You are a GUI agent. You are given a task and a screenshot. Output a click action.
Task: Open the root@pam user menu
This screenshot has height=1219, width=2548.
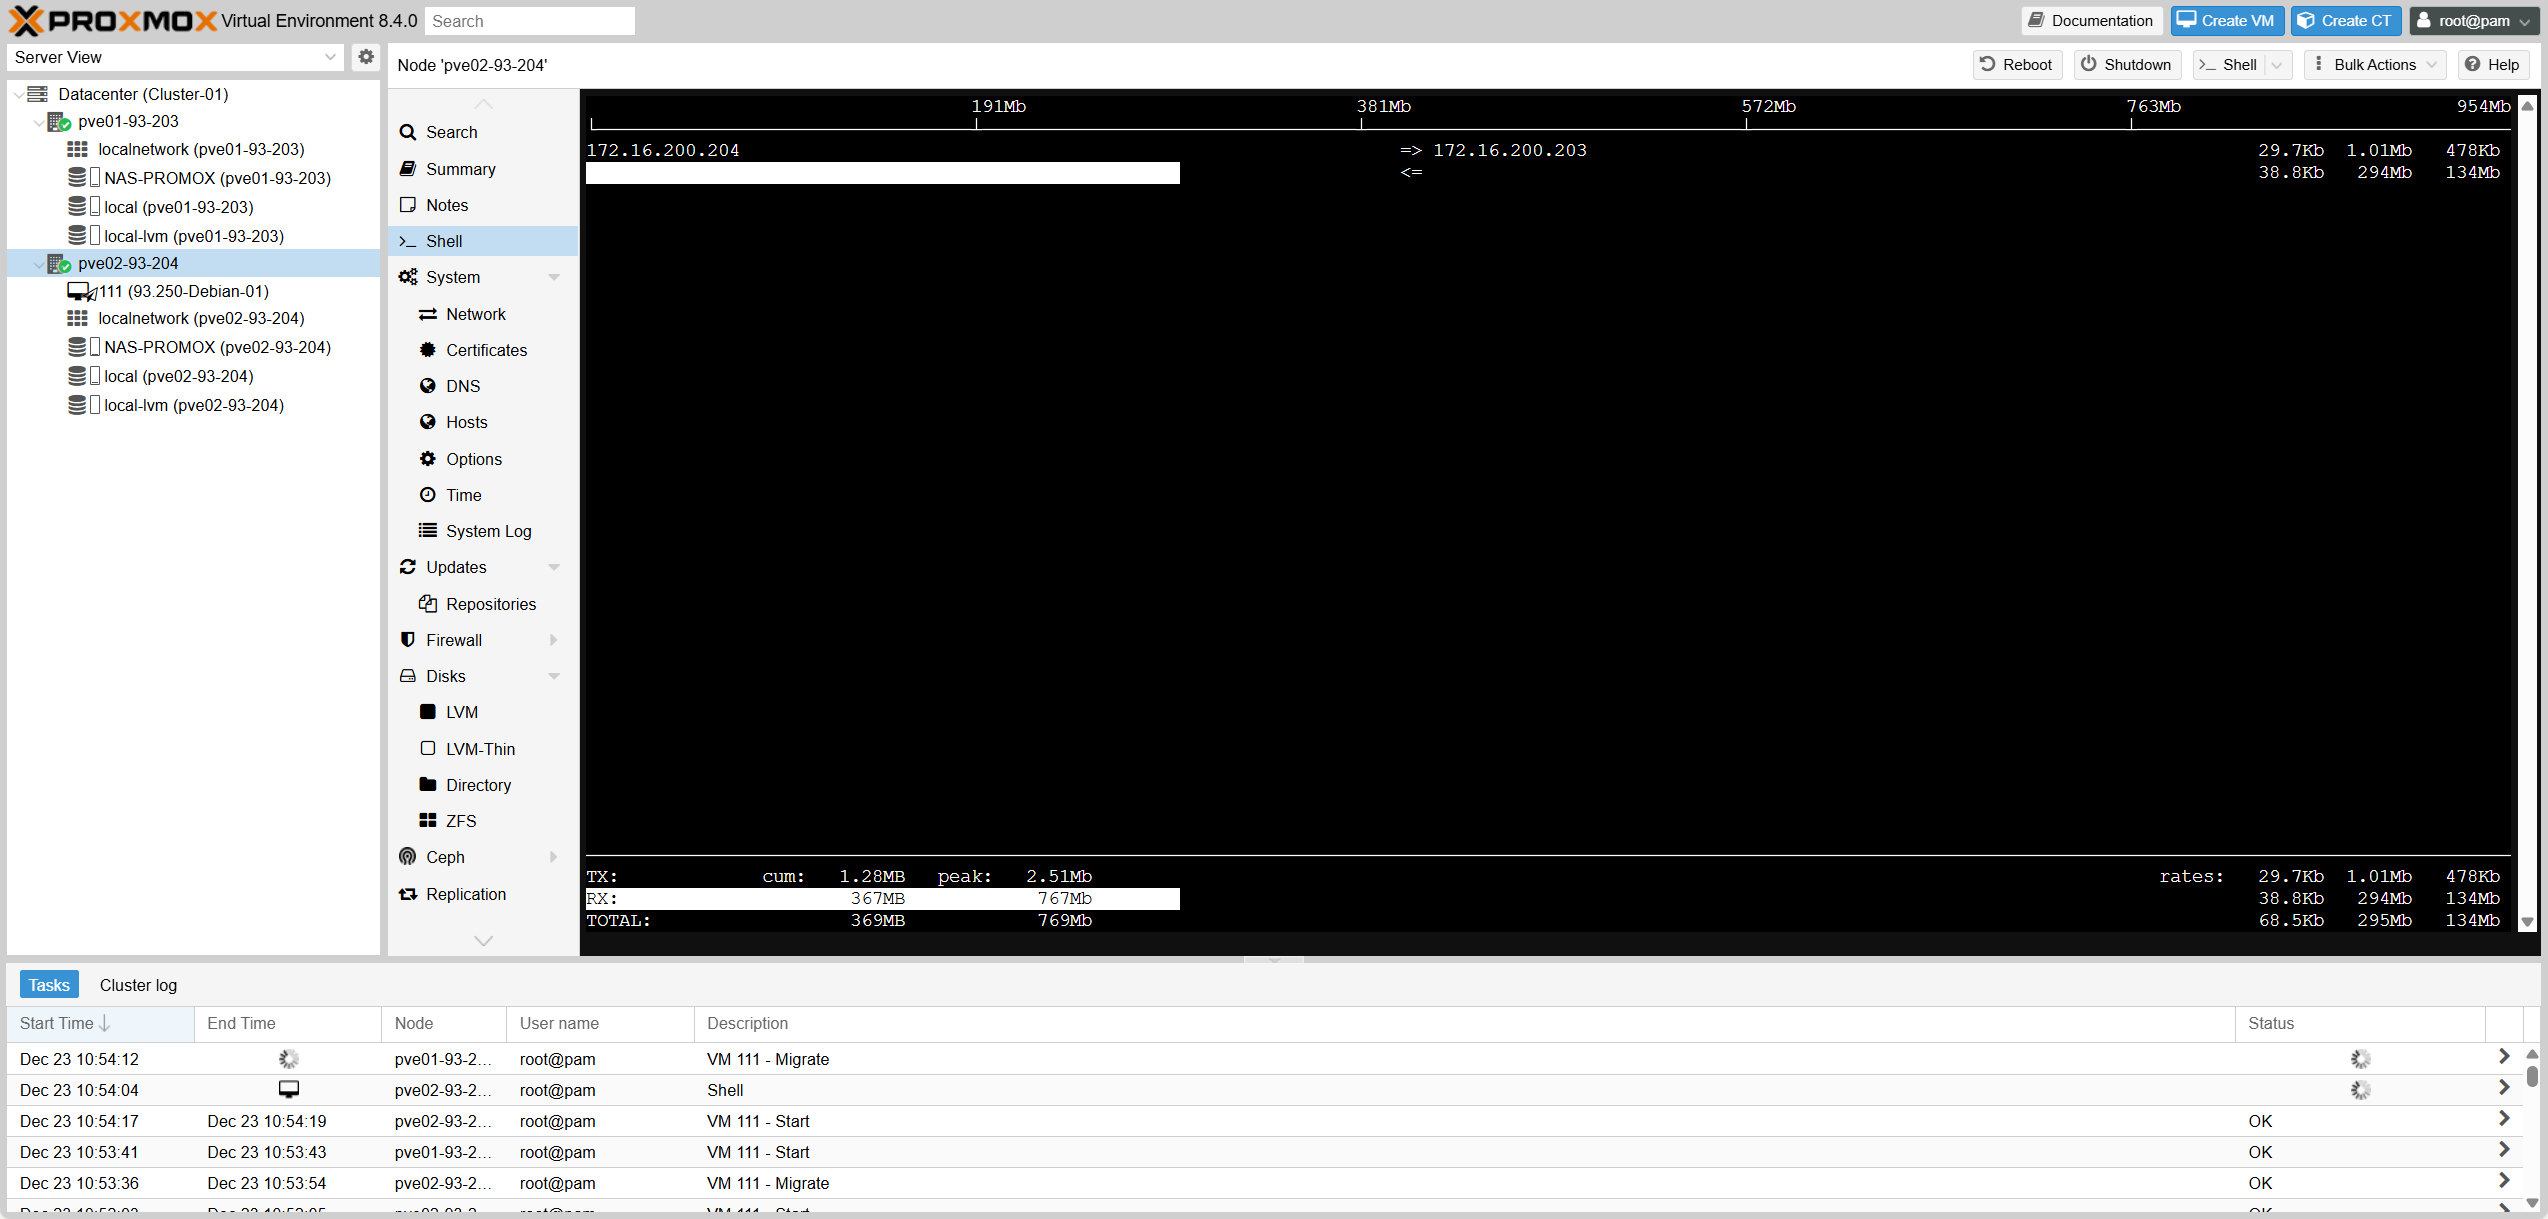click(x=2473, y=21)
